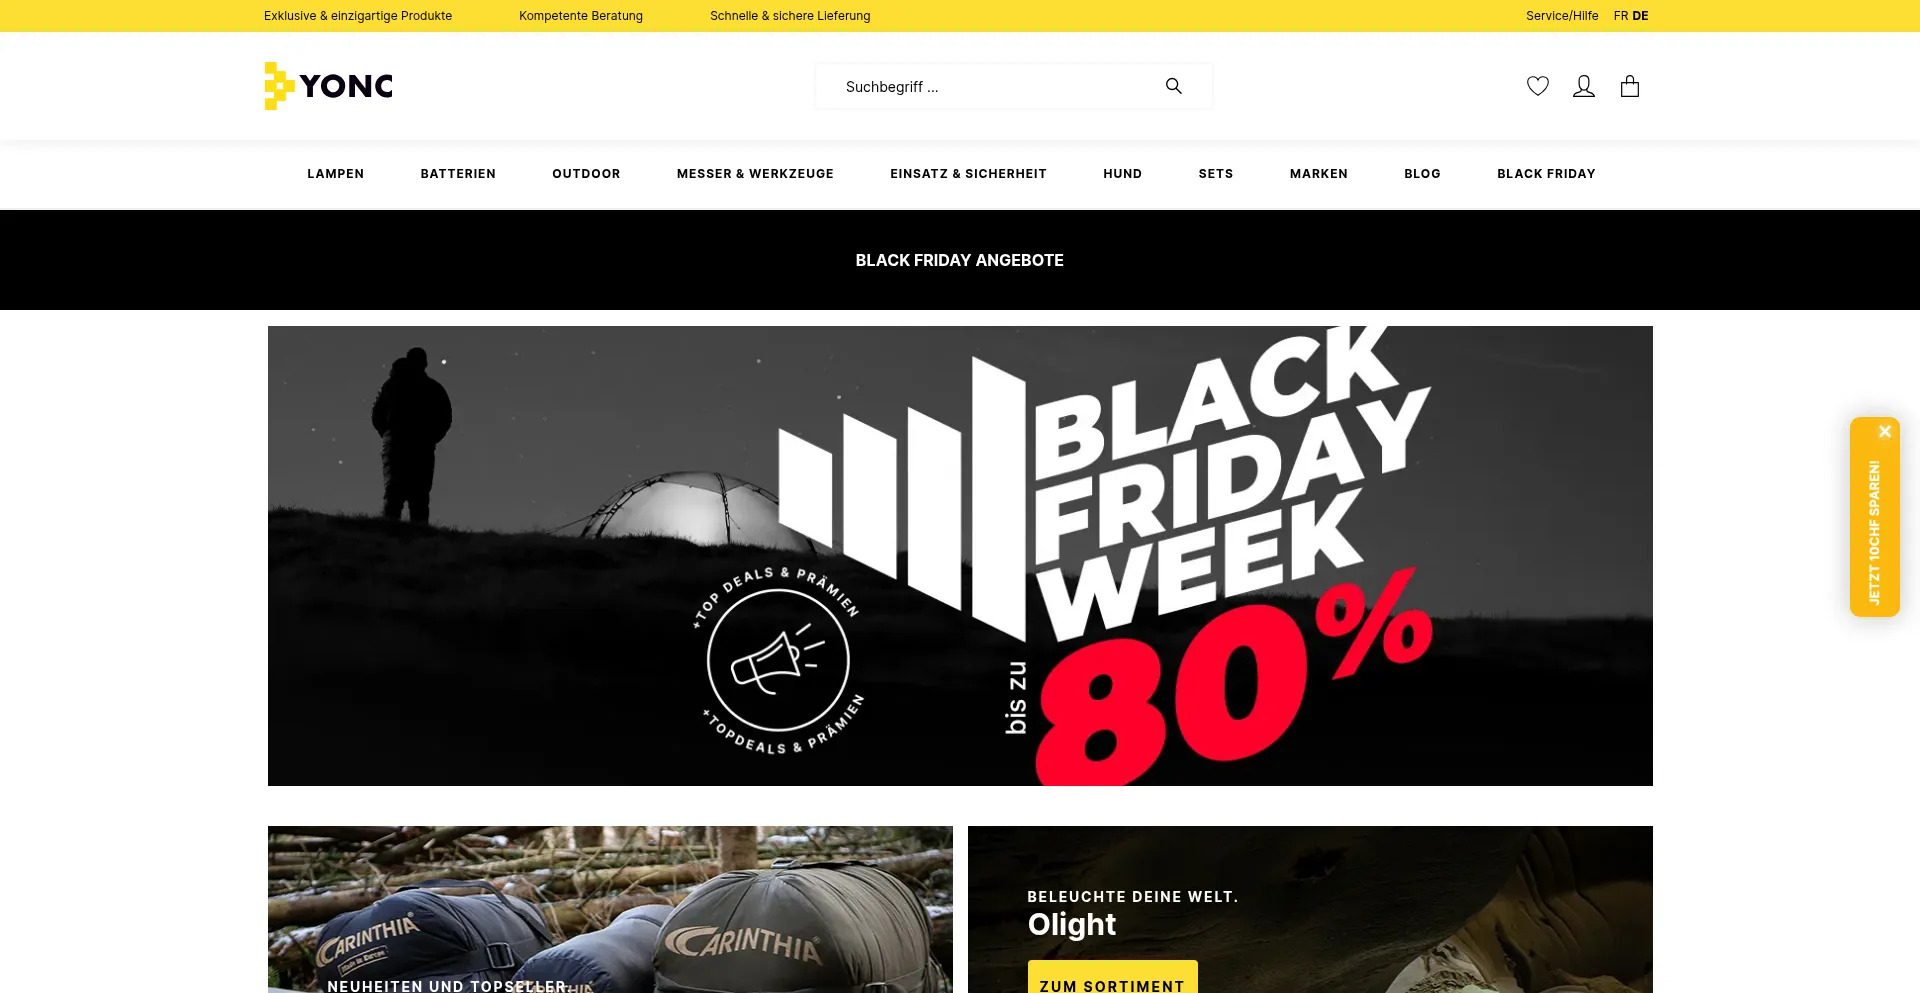The image size is (1920, 993).
Task: Open the Messer & Werkzeuge menu
Action: [x=755, y=174]
